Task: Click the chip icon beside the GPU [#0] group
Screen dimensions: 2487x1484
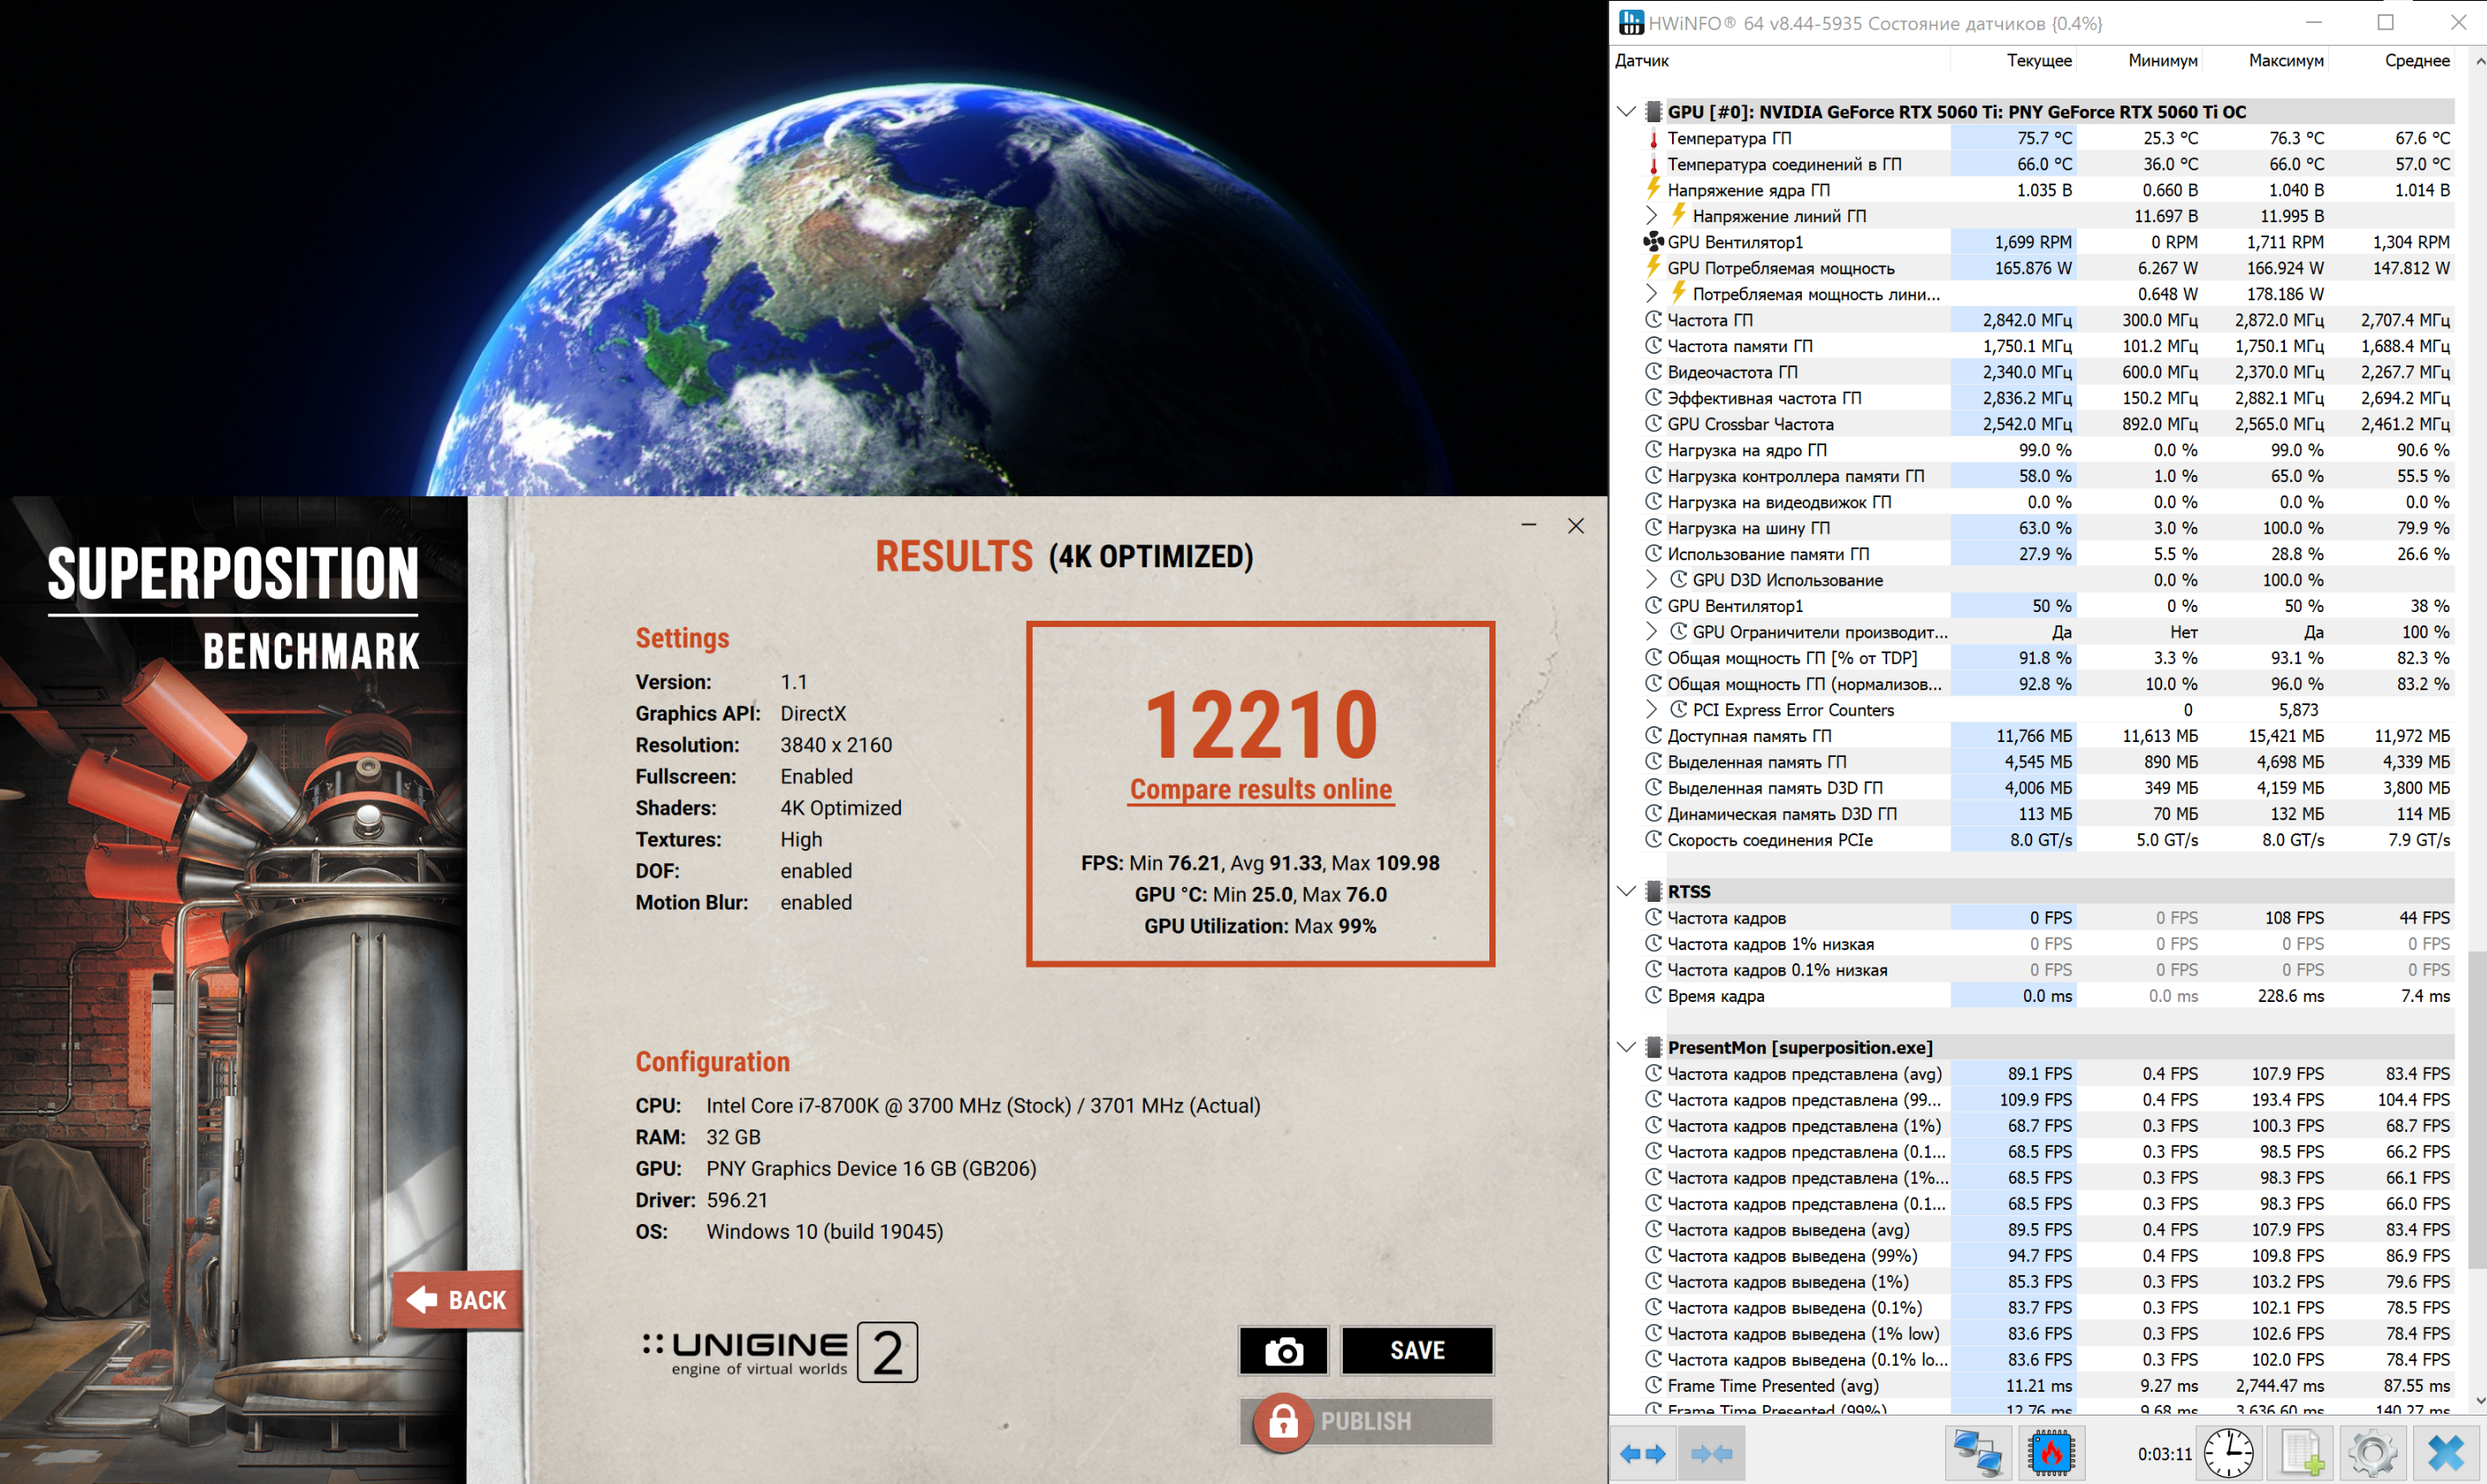Action: [1654, 112]
